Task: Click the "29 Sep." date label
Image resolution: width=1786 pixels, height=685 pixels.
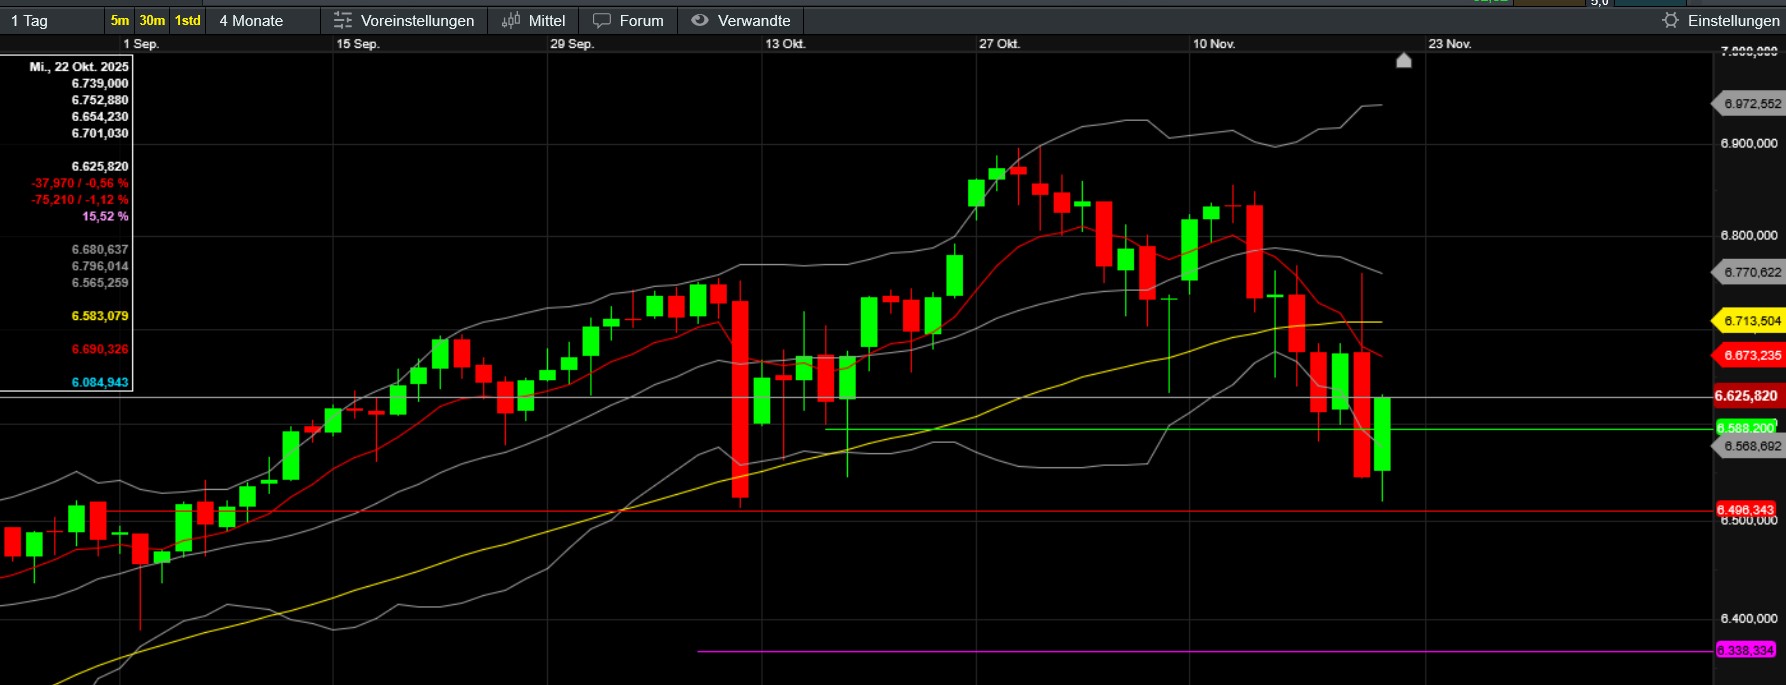Action: tap(572, 44)
